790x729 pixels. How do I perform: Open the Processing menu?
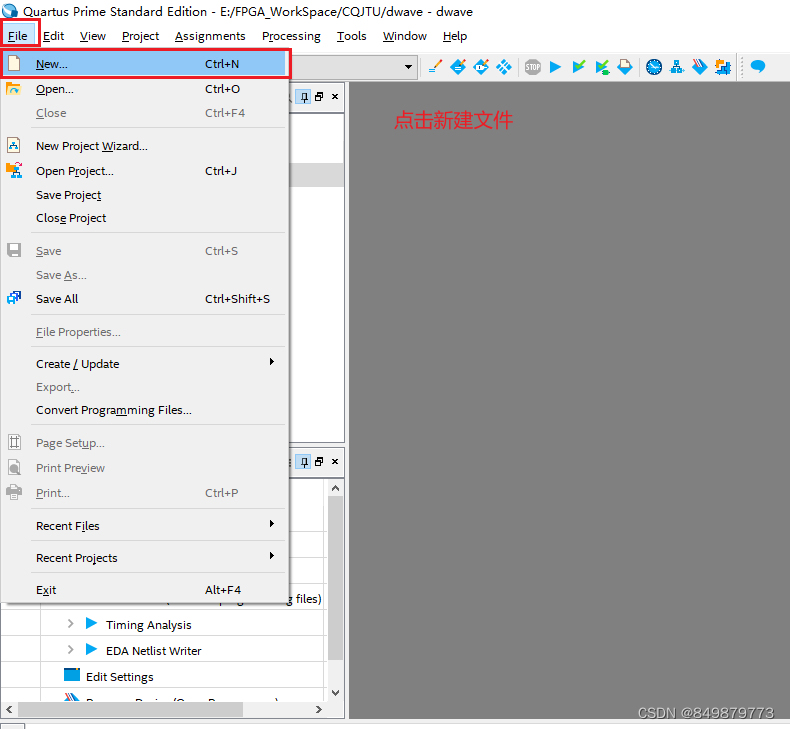click(291, 36)
